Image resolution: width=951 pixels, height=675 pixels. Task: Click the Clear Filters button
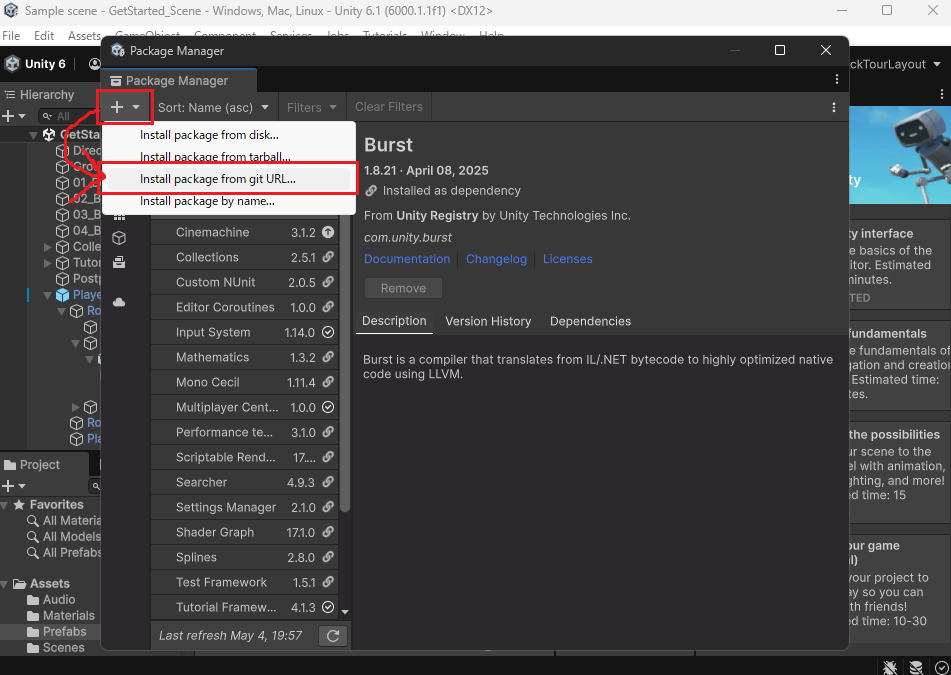click(x=389, y=107)
